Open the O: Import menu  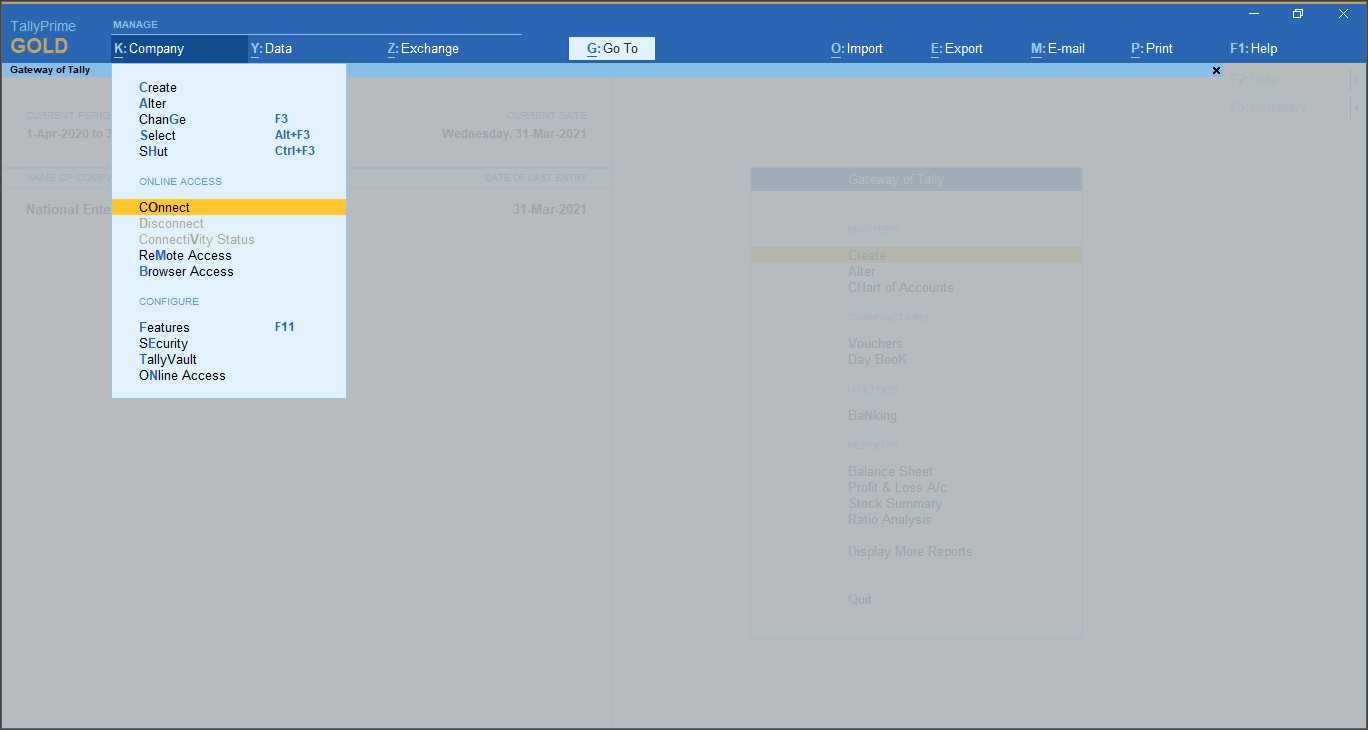pos(856,48)
